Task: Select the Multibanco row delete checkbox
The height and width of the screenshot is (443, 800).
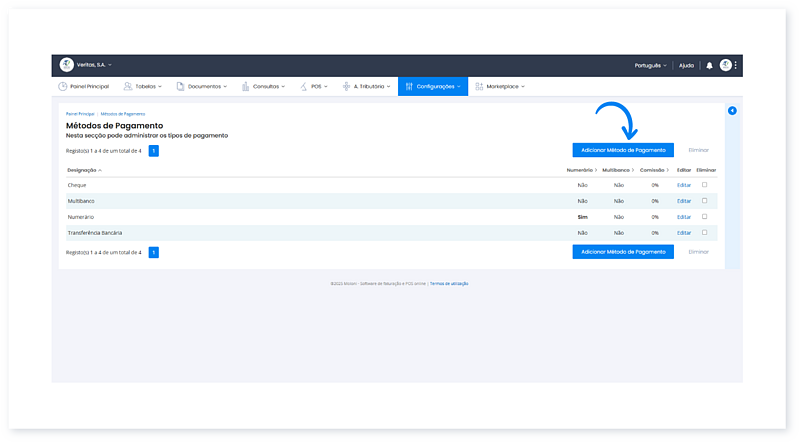Action: pos(705,201)
